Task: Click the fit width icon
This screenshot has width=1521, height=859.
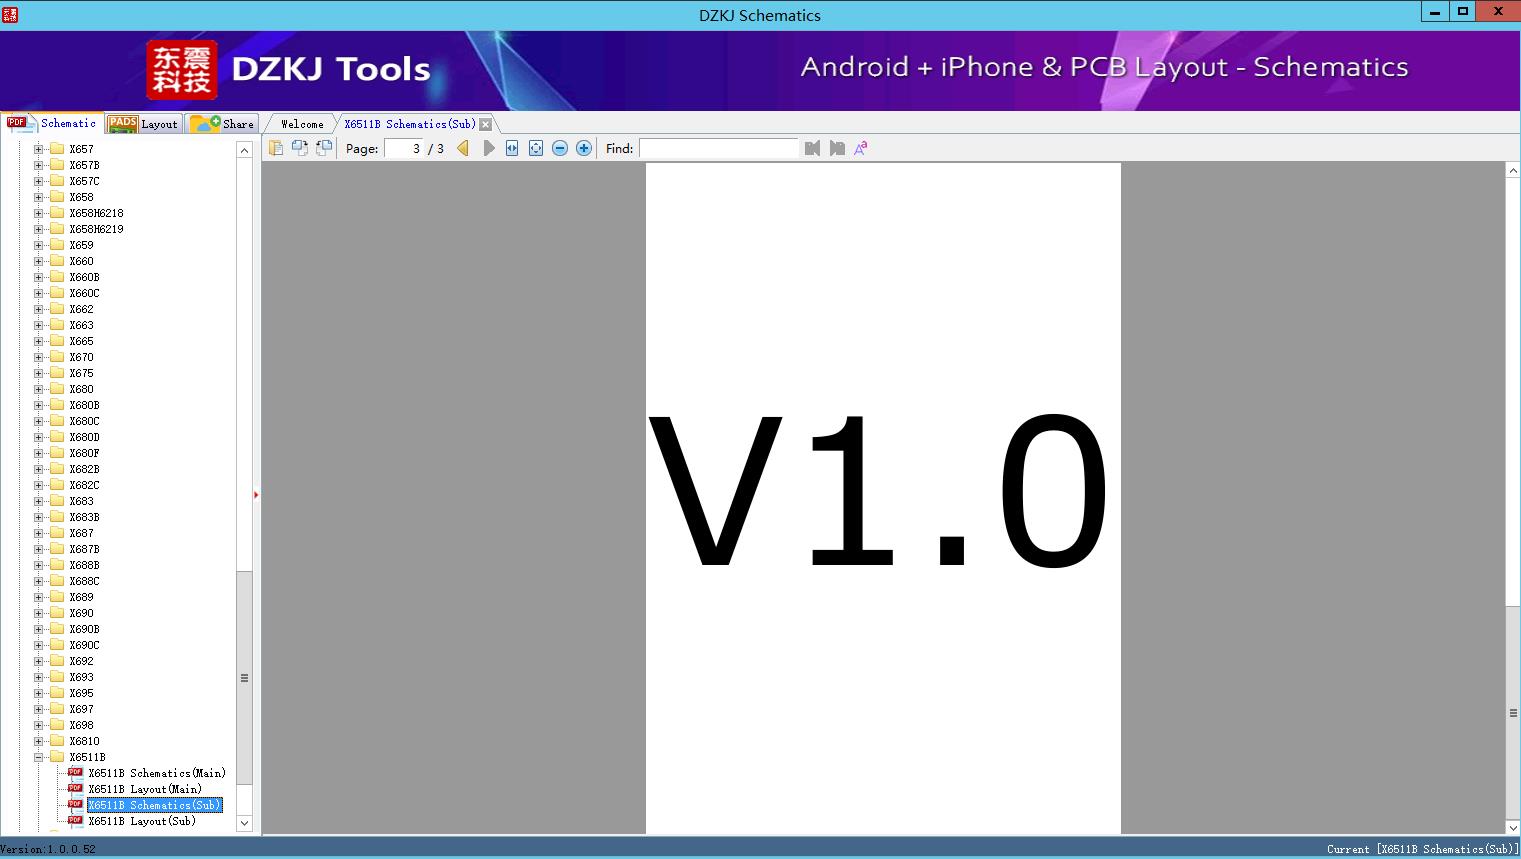Action: [512, 148]
